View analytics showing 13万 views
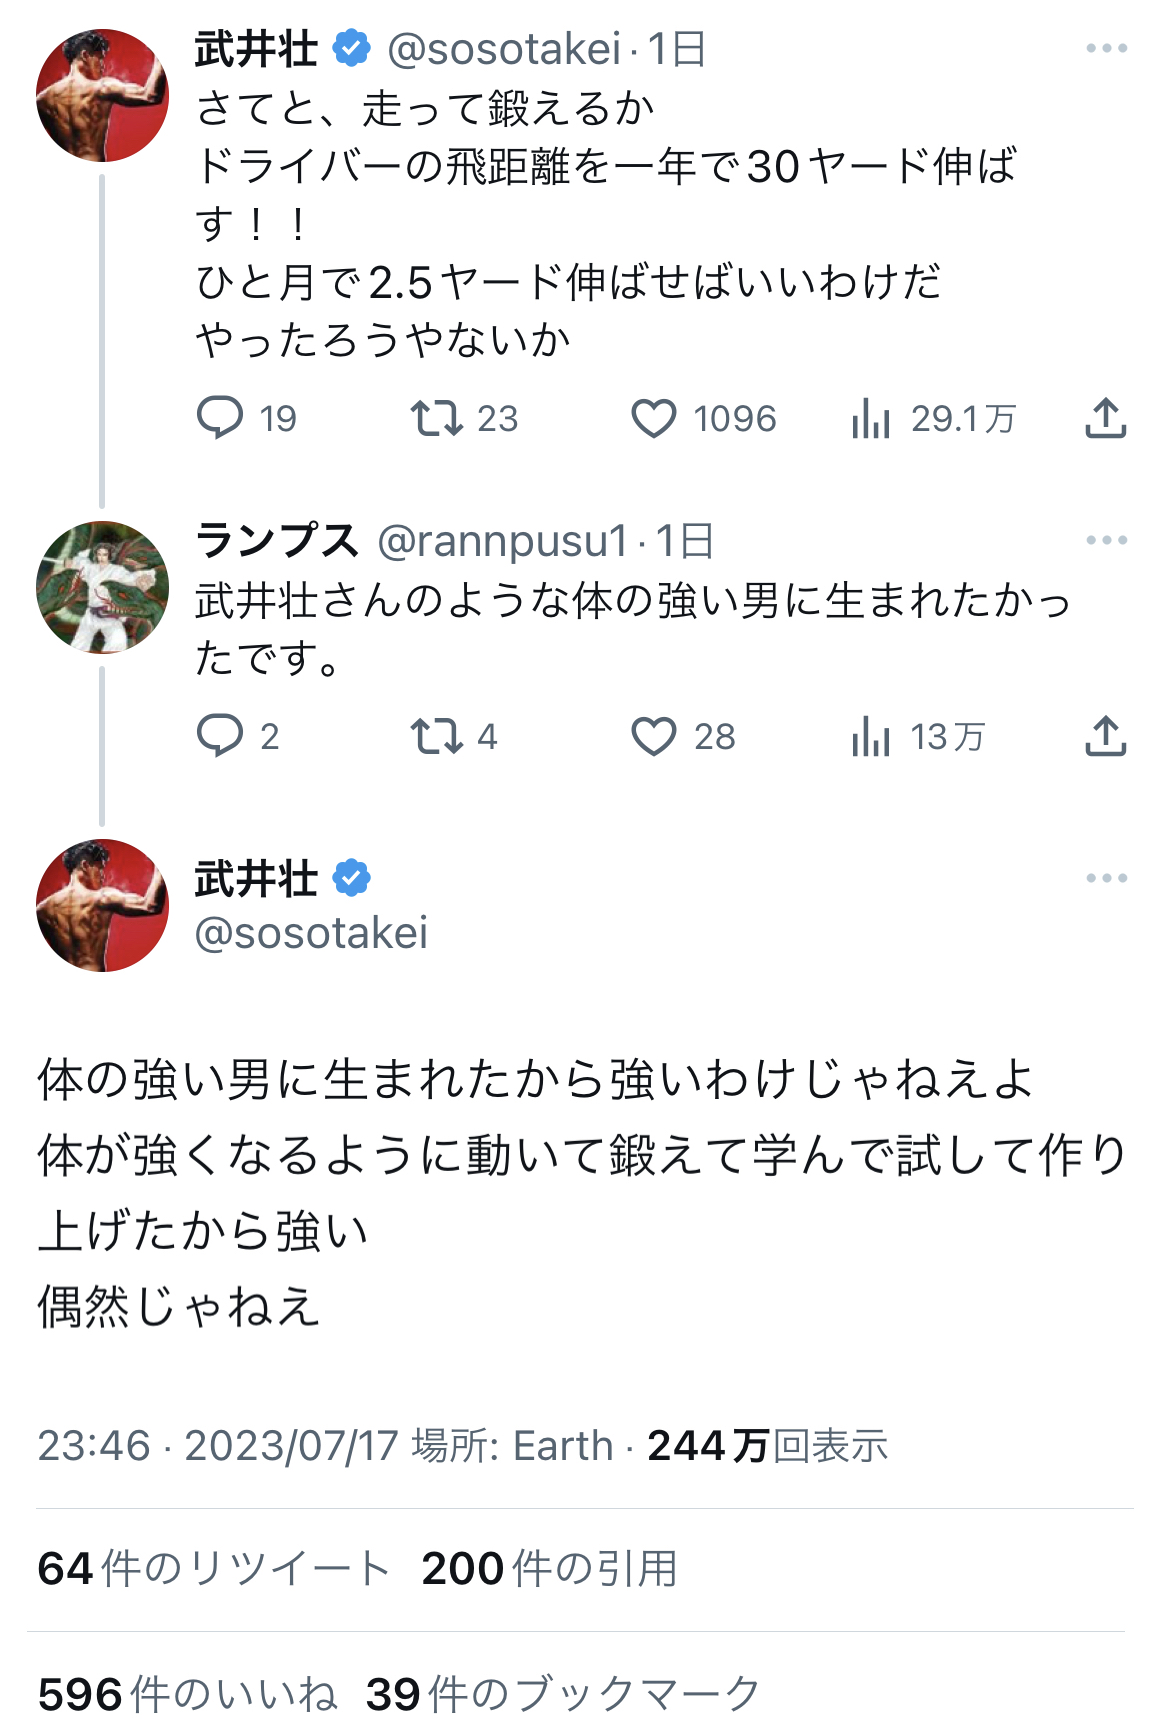The image size is (1170, 1734). (871, 737)
